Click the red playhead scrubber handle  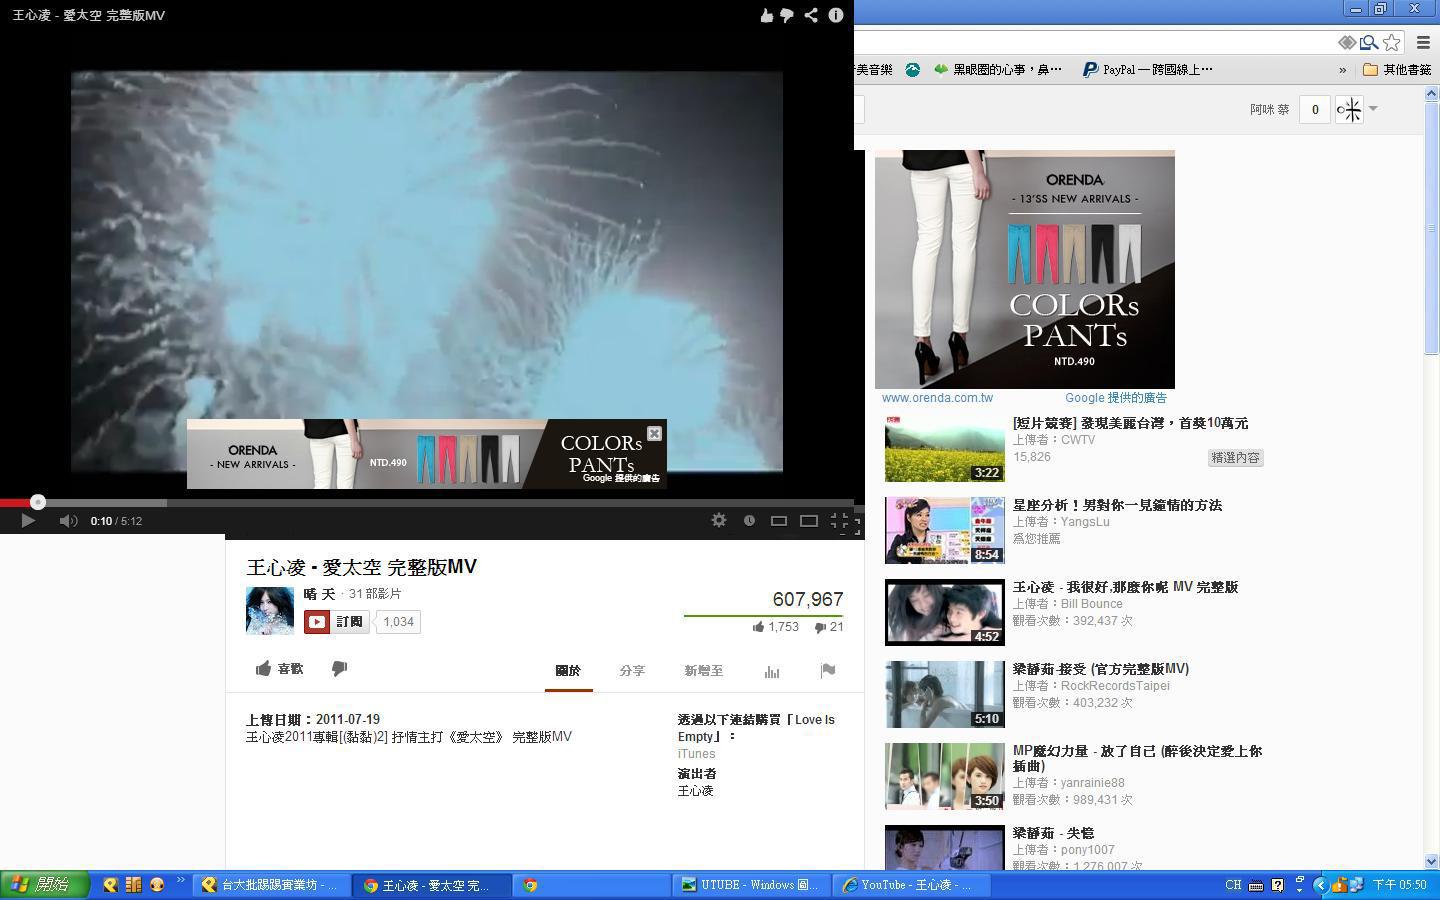[x=37, y=502]
